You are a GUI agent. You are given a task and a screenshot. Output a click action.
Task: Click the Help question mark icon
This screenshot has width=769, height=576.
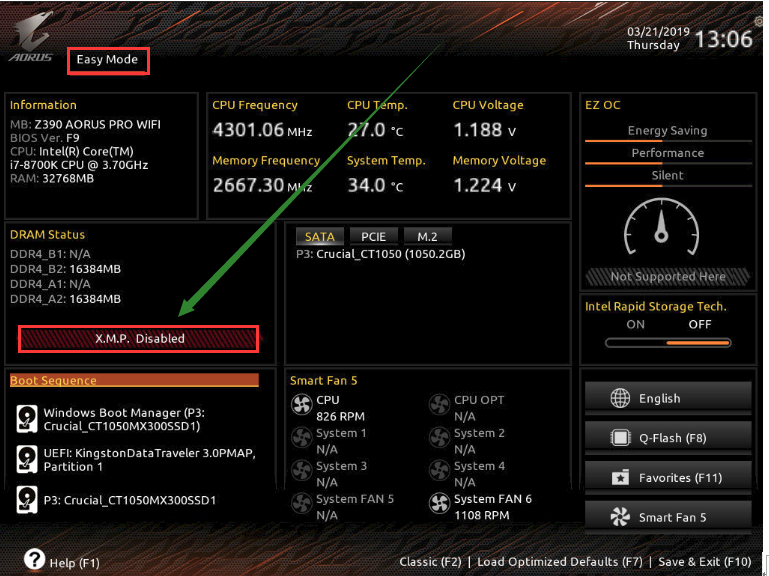[x=34, y=559]
